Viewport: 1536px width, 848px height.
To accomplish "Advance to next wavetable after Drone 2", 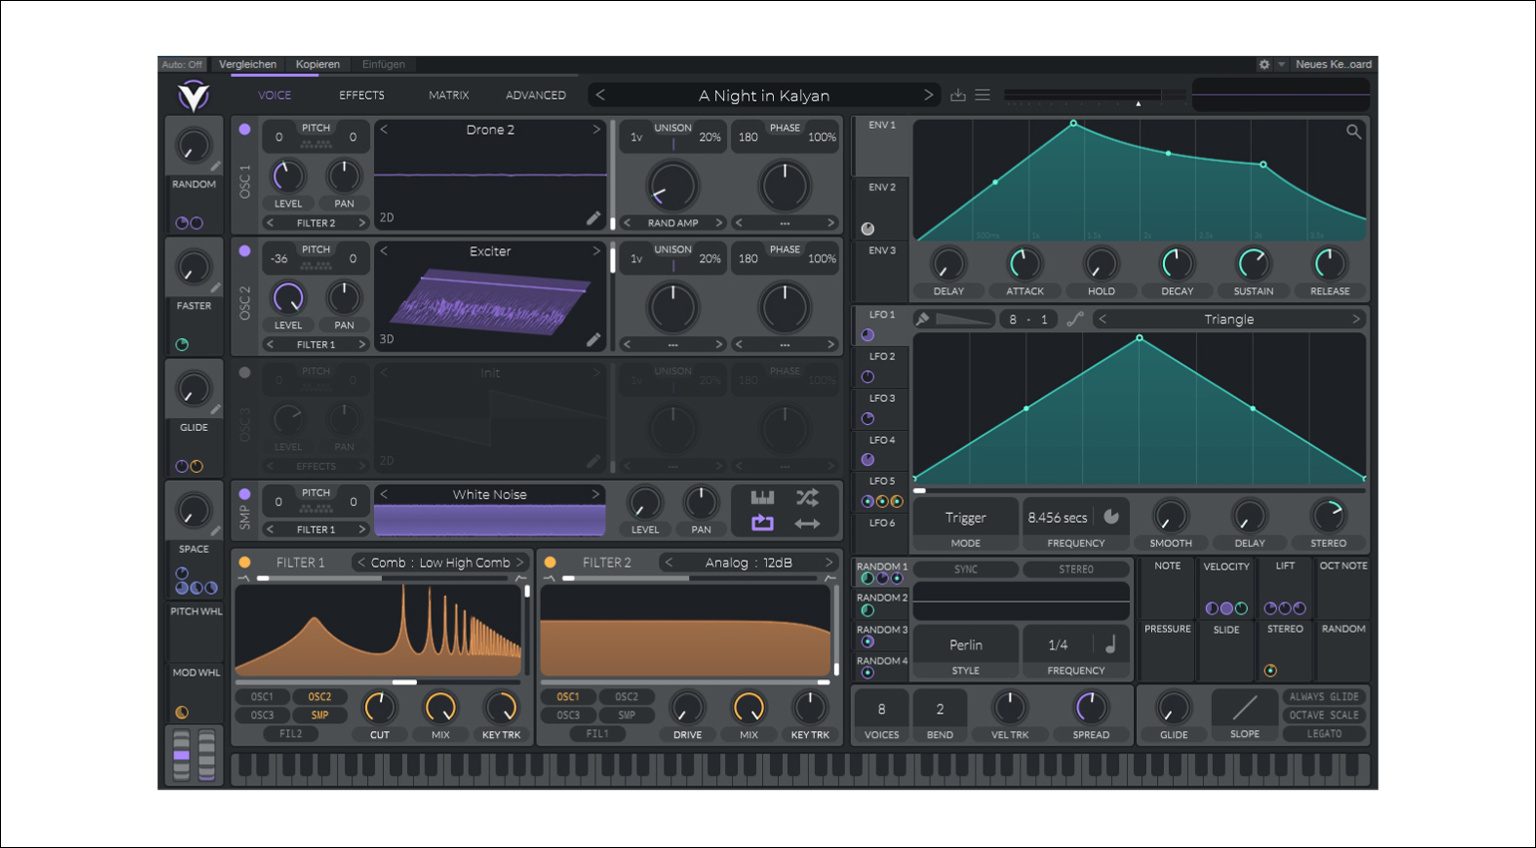I will coord(597,129).
